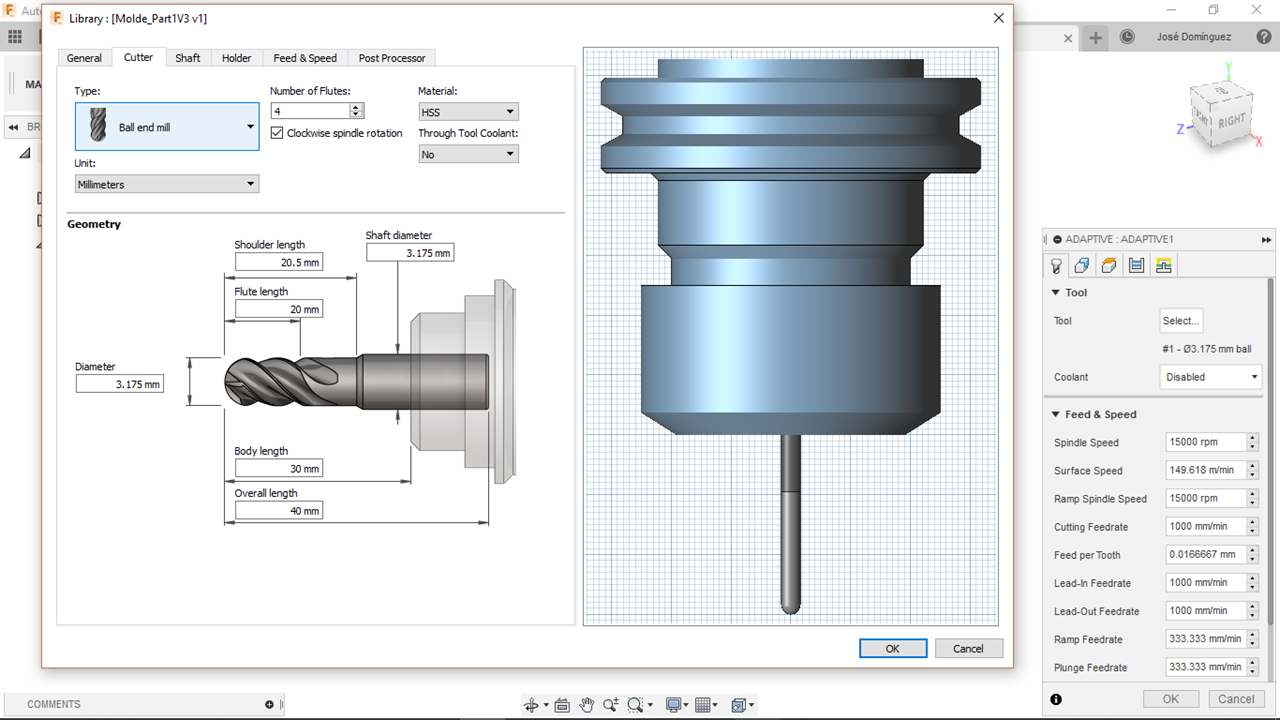Open the user account menu José Domínguez

click(x=1193, y=37)
